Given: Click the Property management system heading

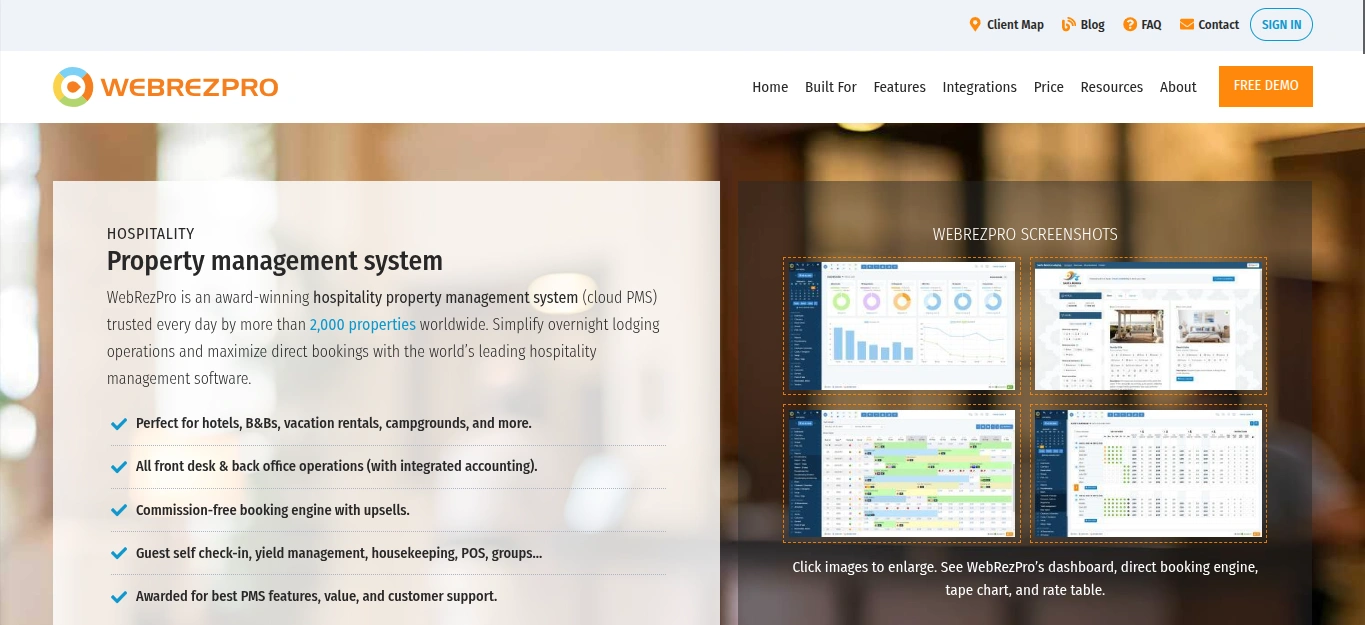Looking at the screenshot, I should click(x=275, y=261).
